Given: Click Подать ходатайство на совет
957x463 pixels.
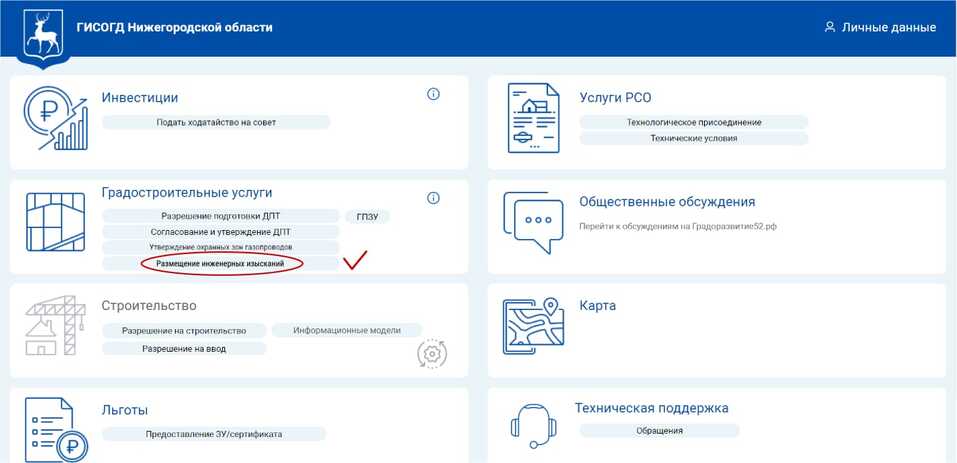Looking at the screenshot, I should tap(216, 122).
